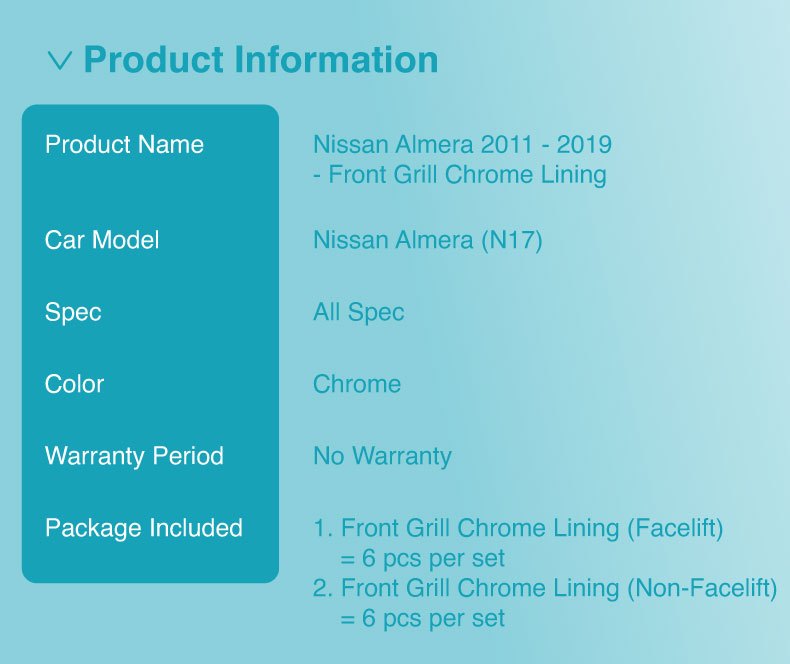This screenshot has width=790, height=664.
Task: Click the list number 2 in package list
Action: (322, 588)
